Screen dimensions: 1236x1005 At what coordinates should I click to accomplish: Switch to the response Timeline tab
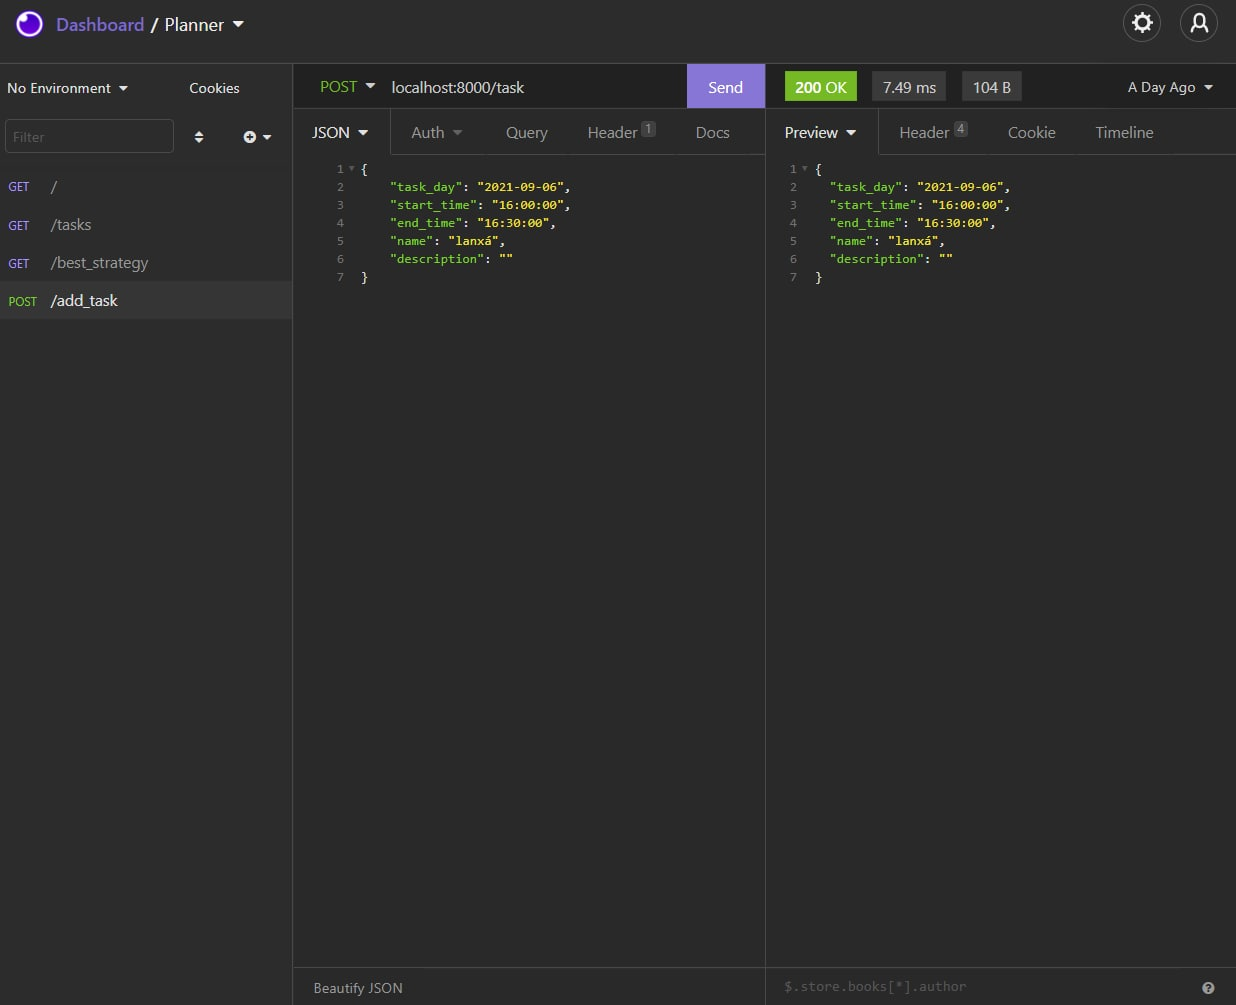coord(1124,132)
